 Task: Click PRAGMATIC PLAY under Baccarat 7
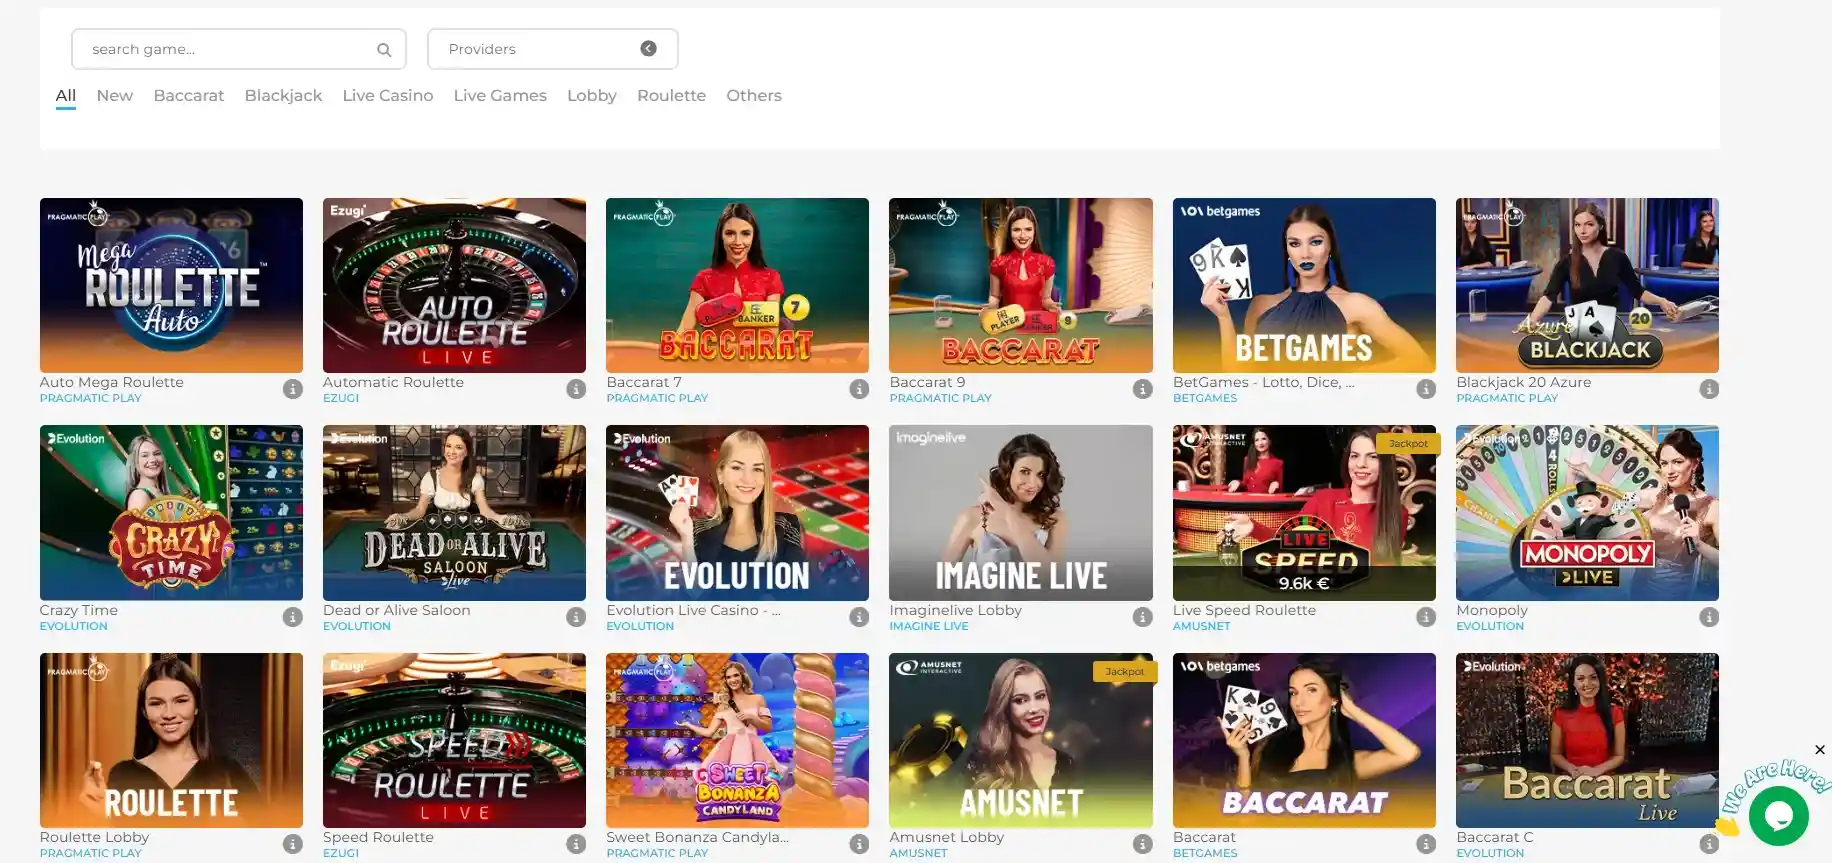coord(657,398)
